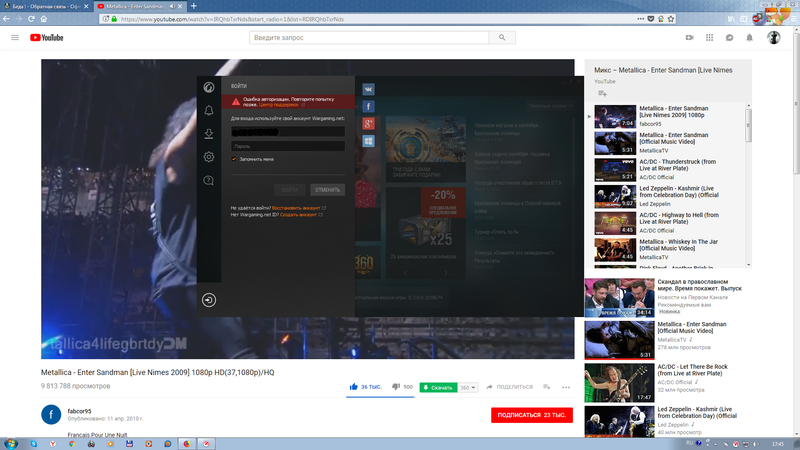800x450 pixels.
Task: Sign in with Facebook
Action: pos(368,106)
